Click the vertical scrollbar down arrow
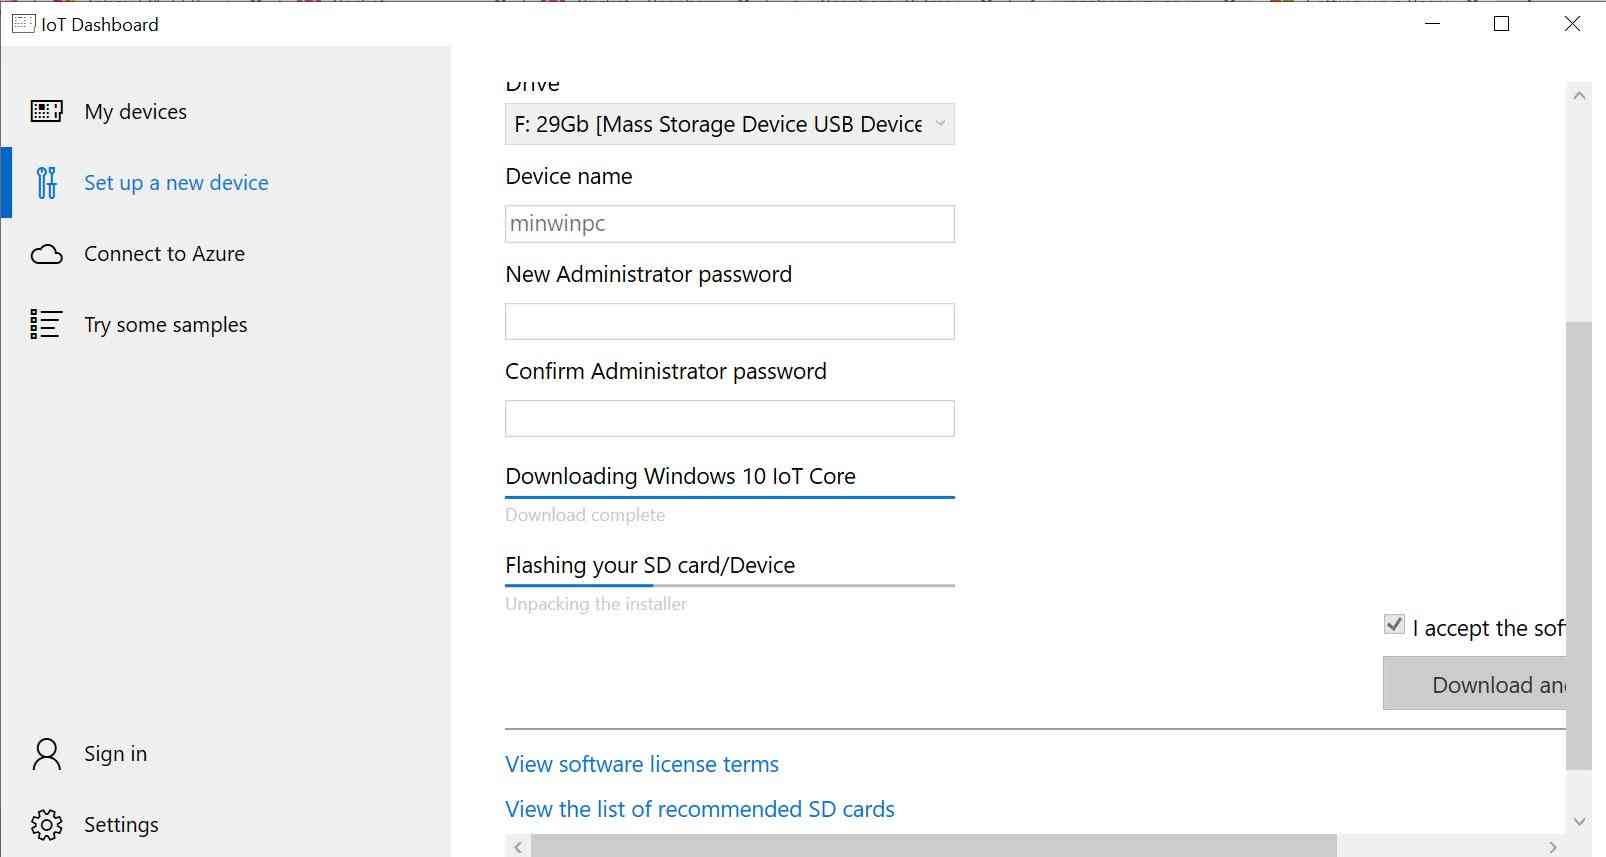This screenshot has width=1606, height=857. (x=1579, y=822)
